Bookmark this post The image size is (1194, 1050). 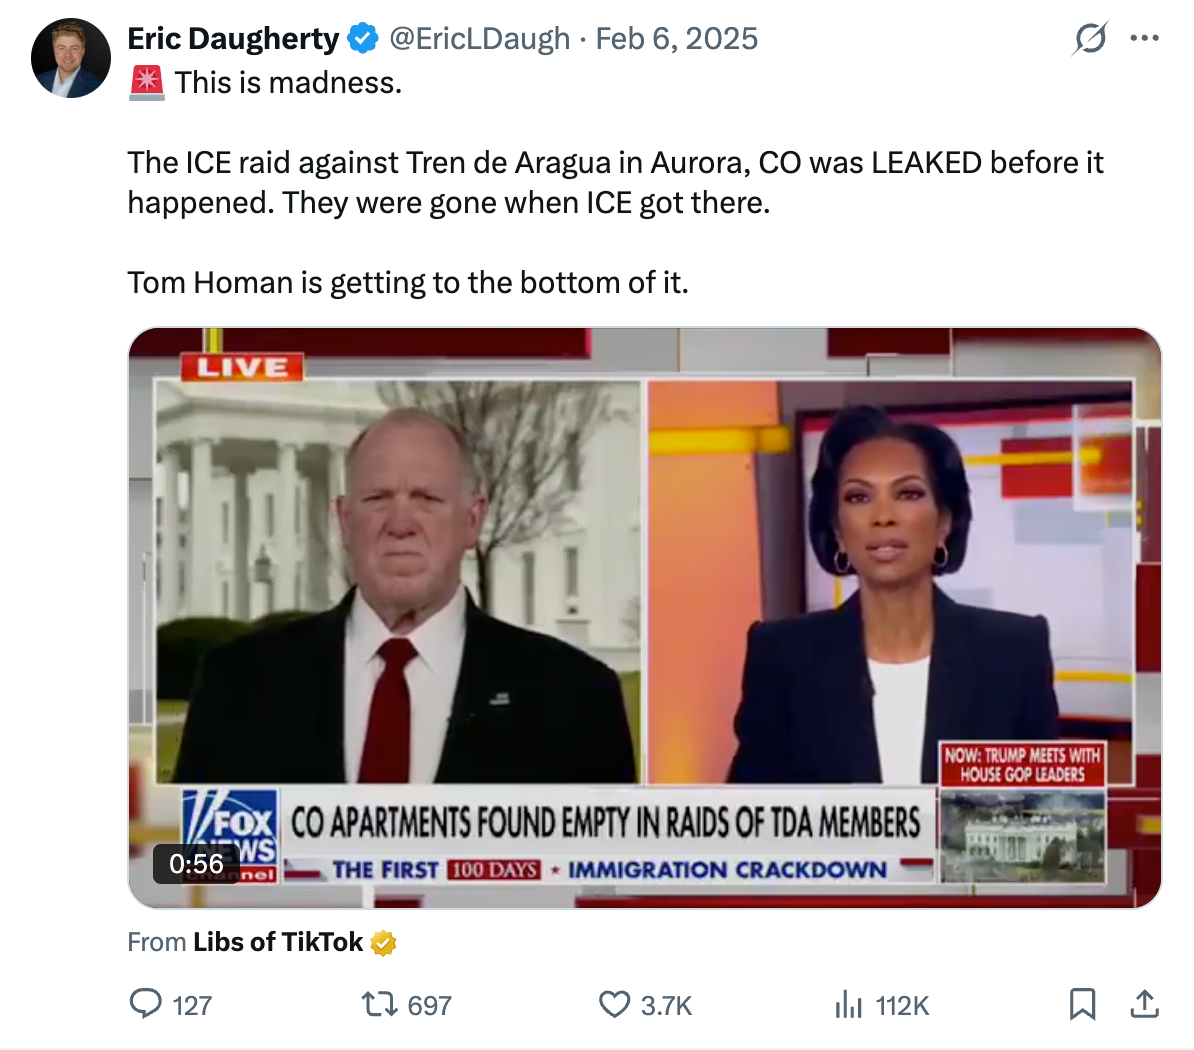click(1082, 1004)
